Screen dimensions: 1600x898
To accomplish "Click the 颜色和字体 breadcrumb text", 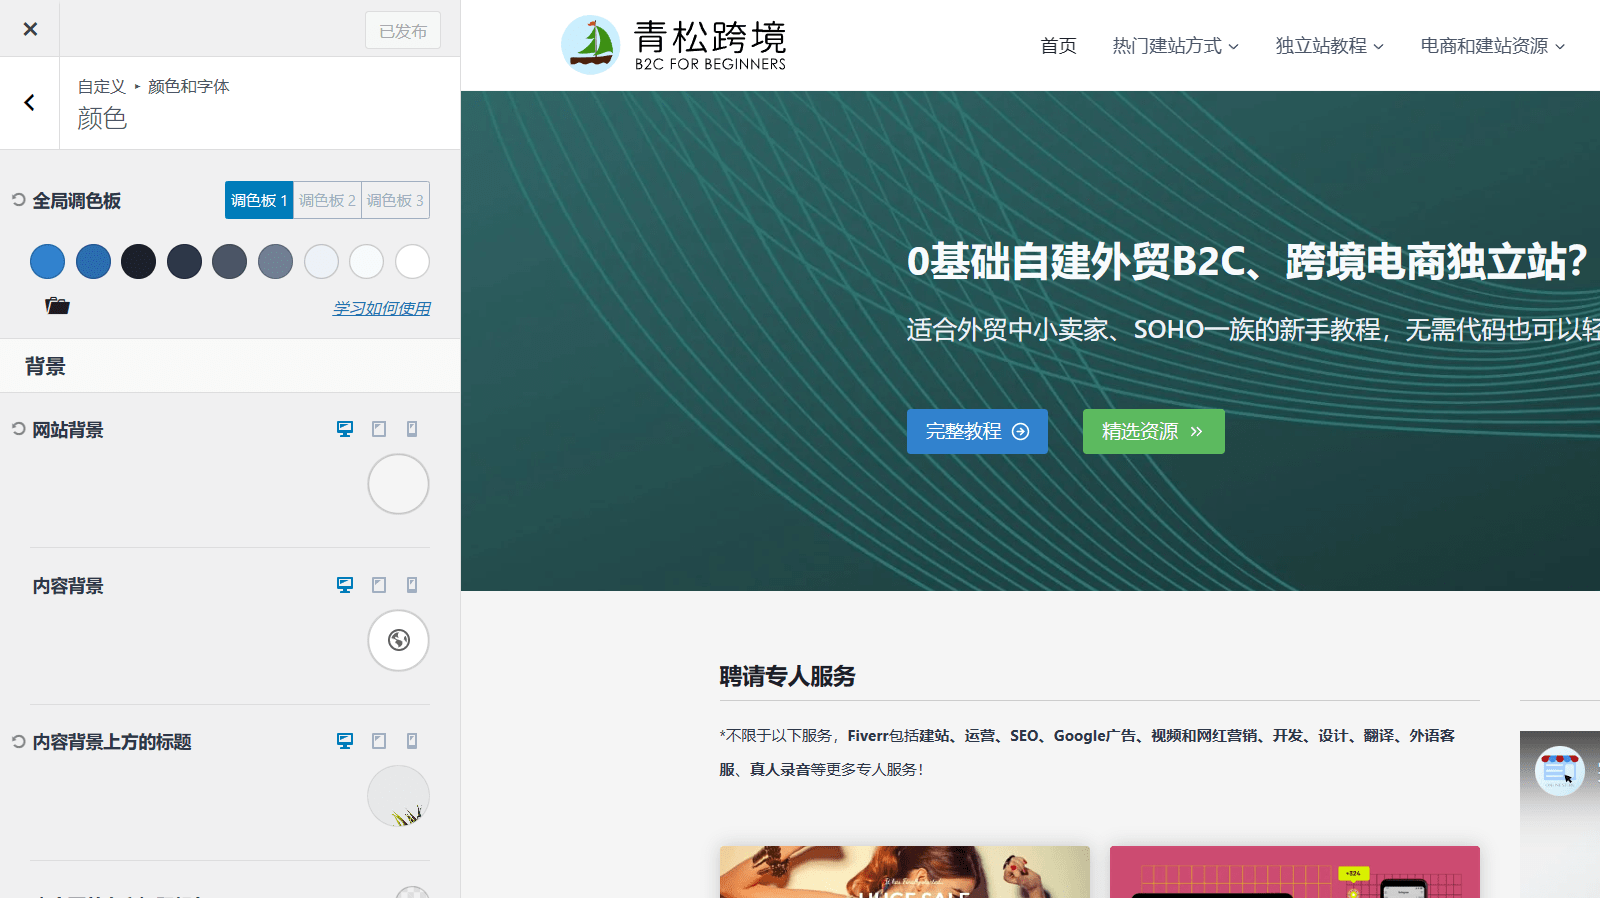I will [189, 87].
